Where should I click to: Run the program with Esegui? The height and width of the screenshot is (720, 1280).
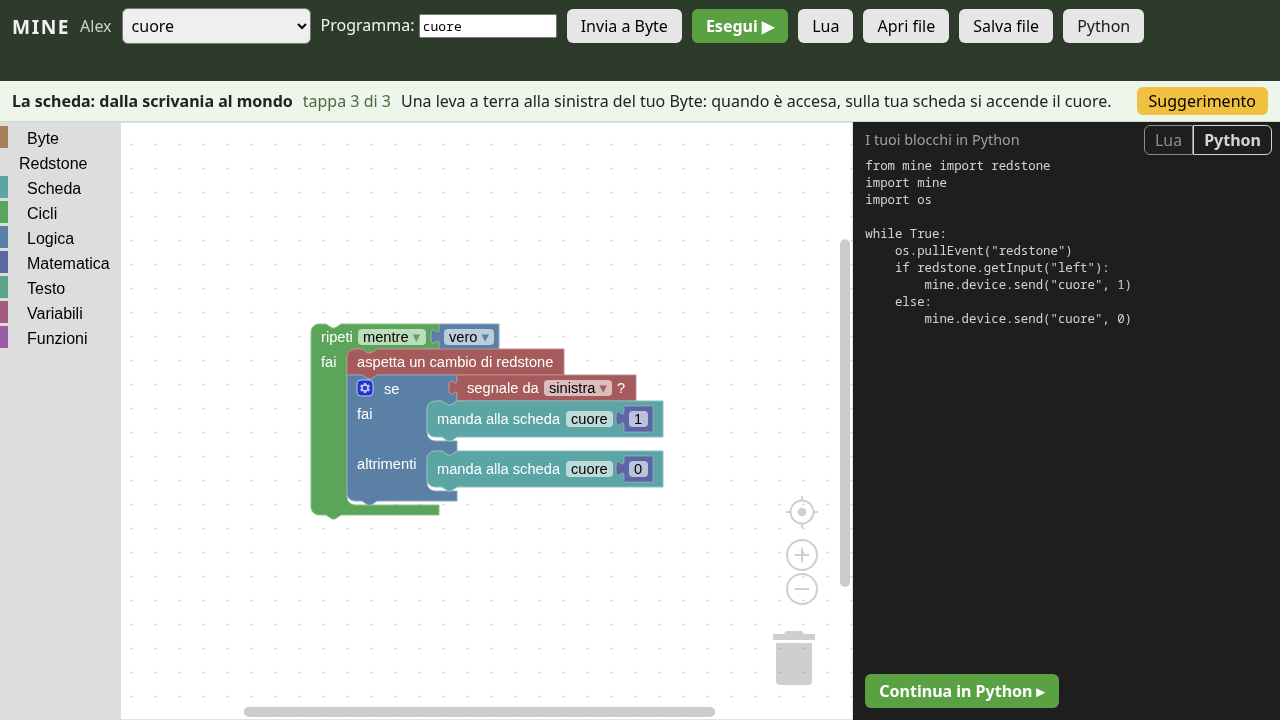740,26
